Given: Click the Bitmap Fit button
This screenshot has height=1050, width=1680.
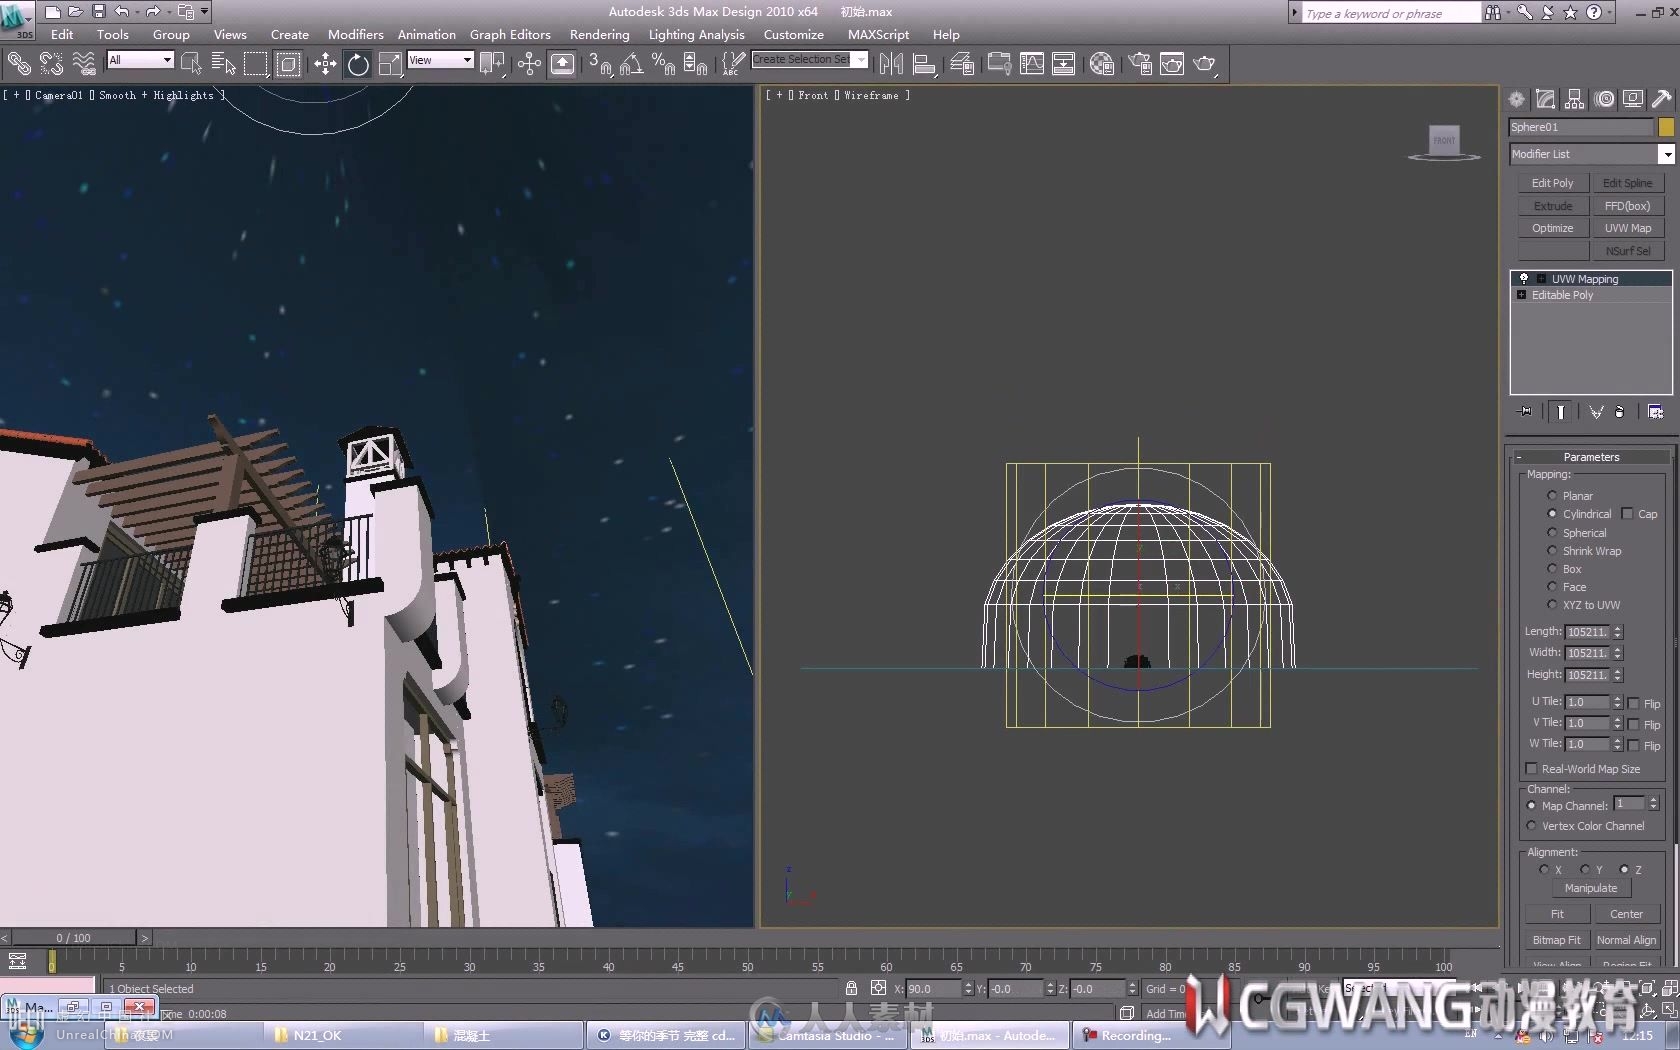Looking at the screenshot, I should click(1556, 940).
